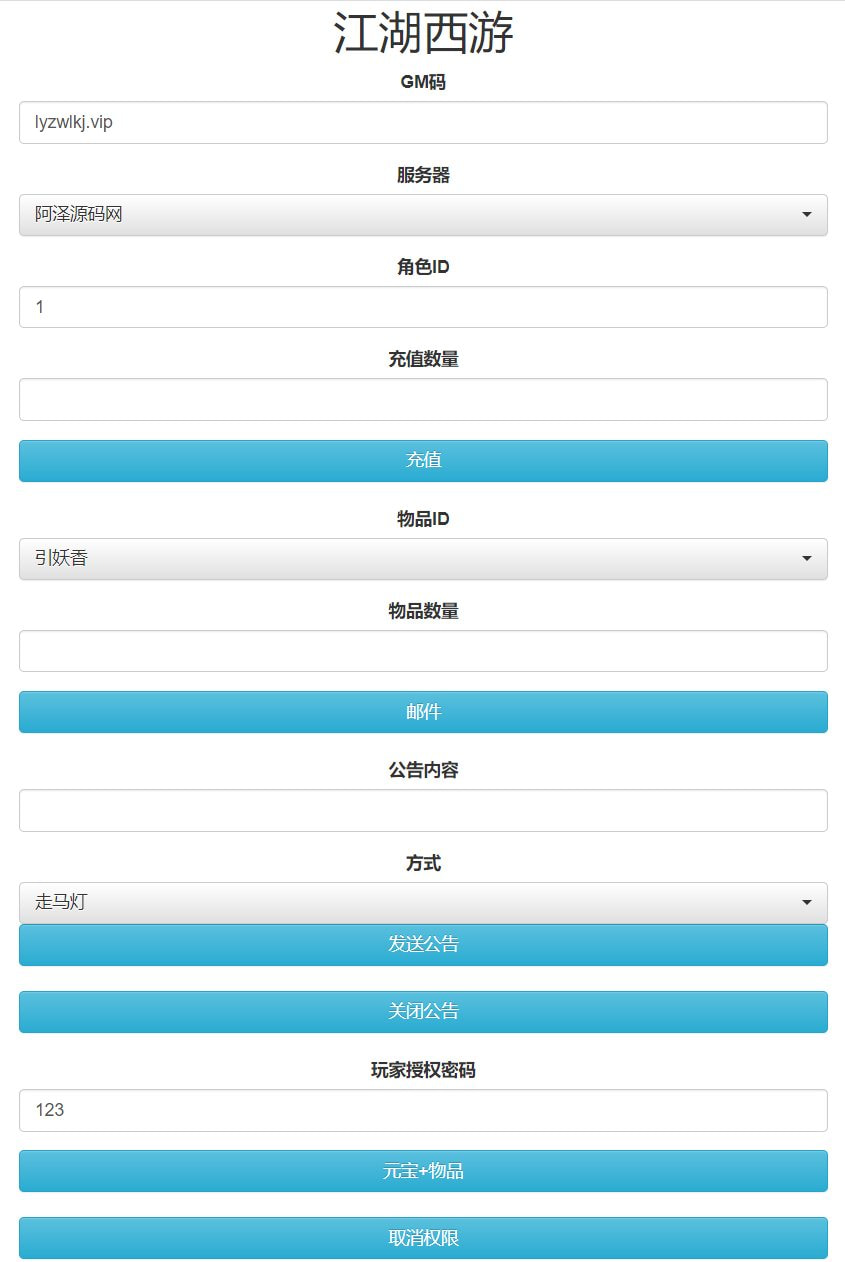Expand the 物品ID dropdown
This screenshot has width=845, height=1262.
423,558
